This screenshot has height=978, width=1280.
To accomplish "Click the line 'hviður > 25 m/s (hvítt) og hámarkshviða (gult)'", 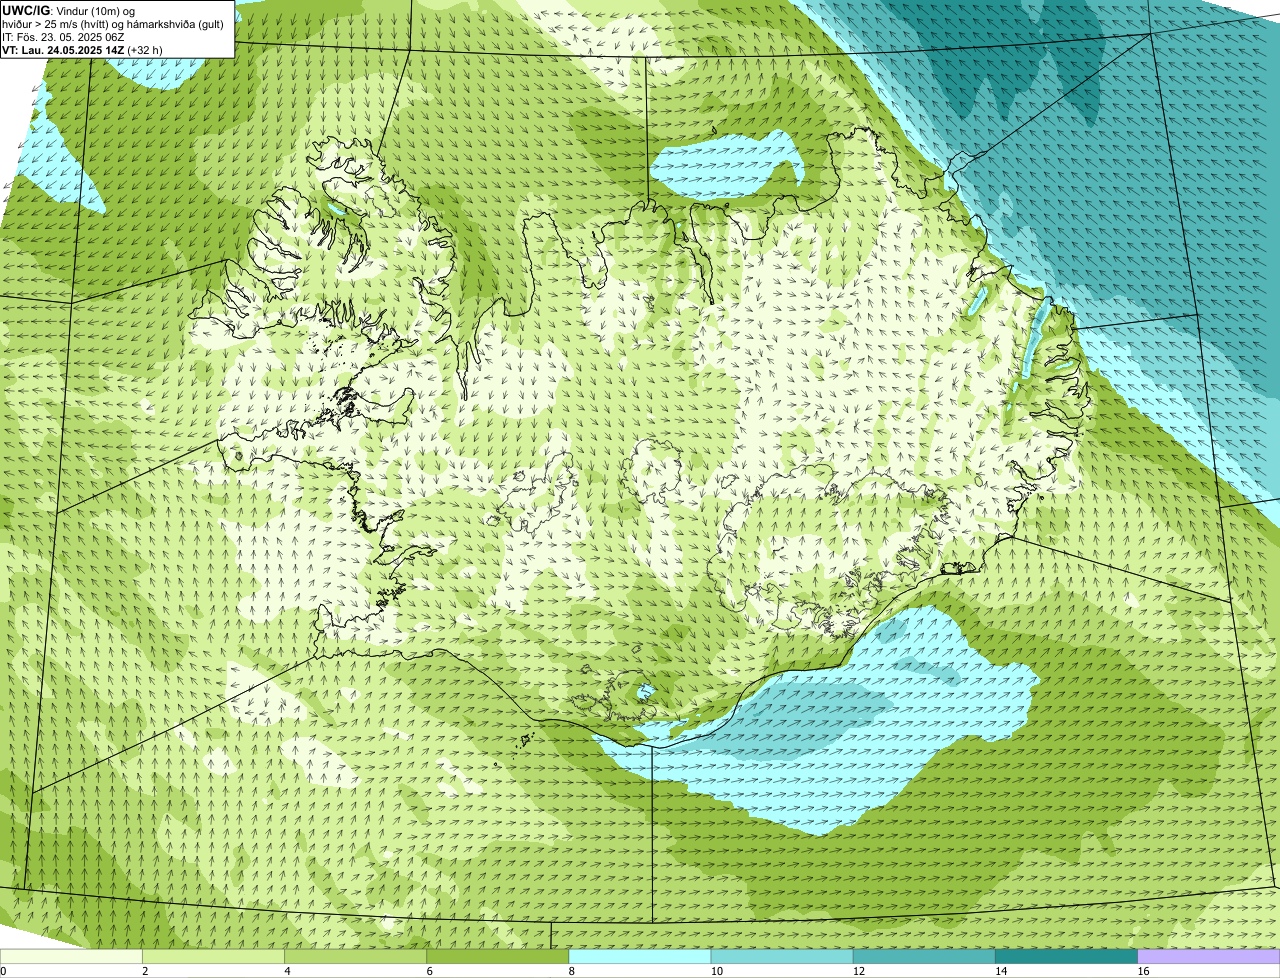I will [113, 24].
